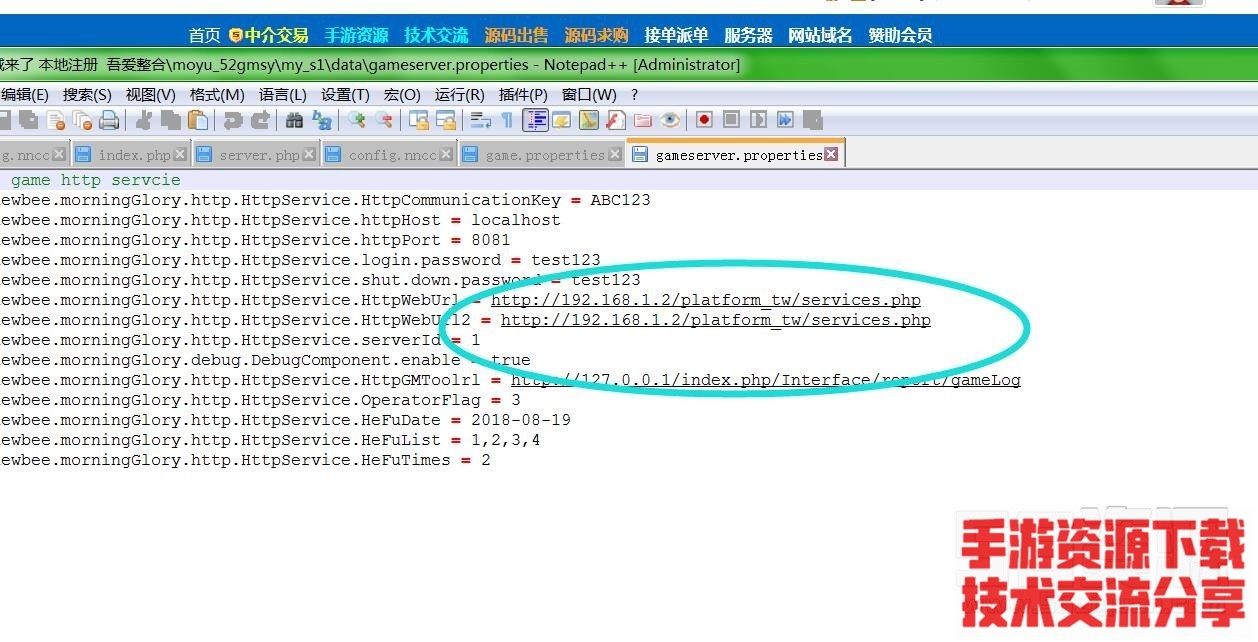Click the Print toolbar icon
This screenshot has height=642, width=1258.
(x=109, y=121)
